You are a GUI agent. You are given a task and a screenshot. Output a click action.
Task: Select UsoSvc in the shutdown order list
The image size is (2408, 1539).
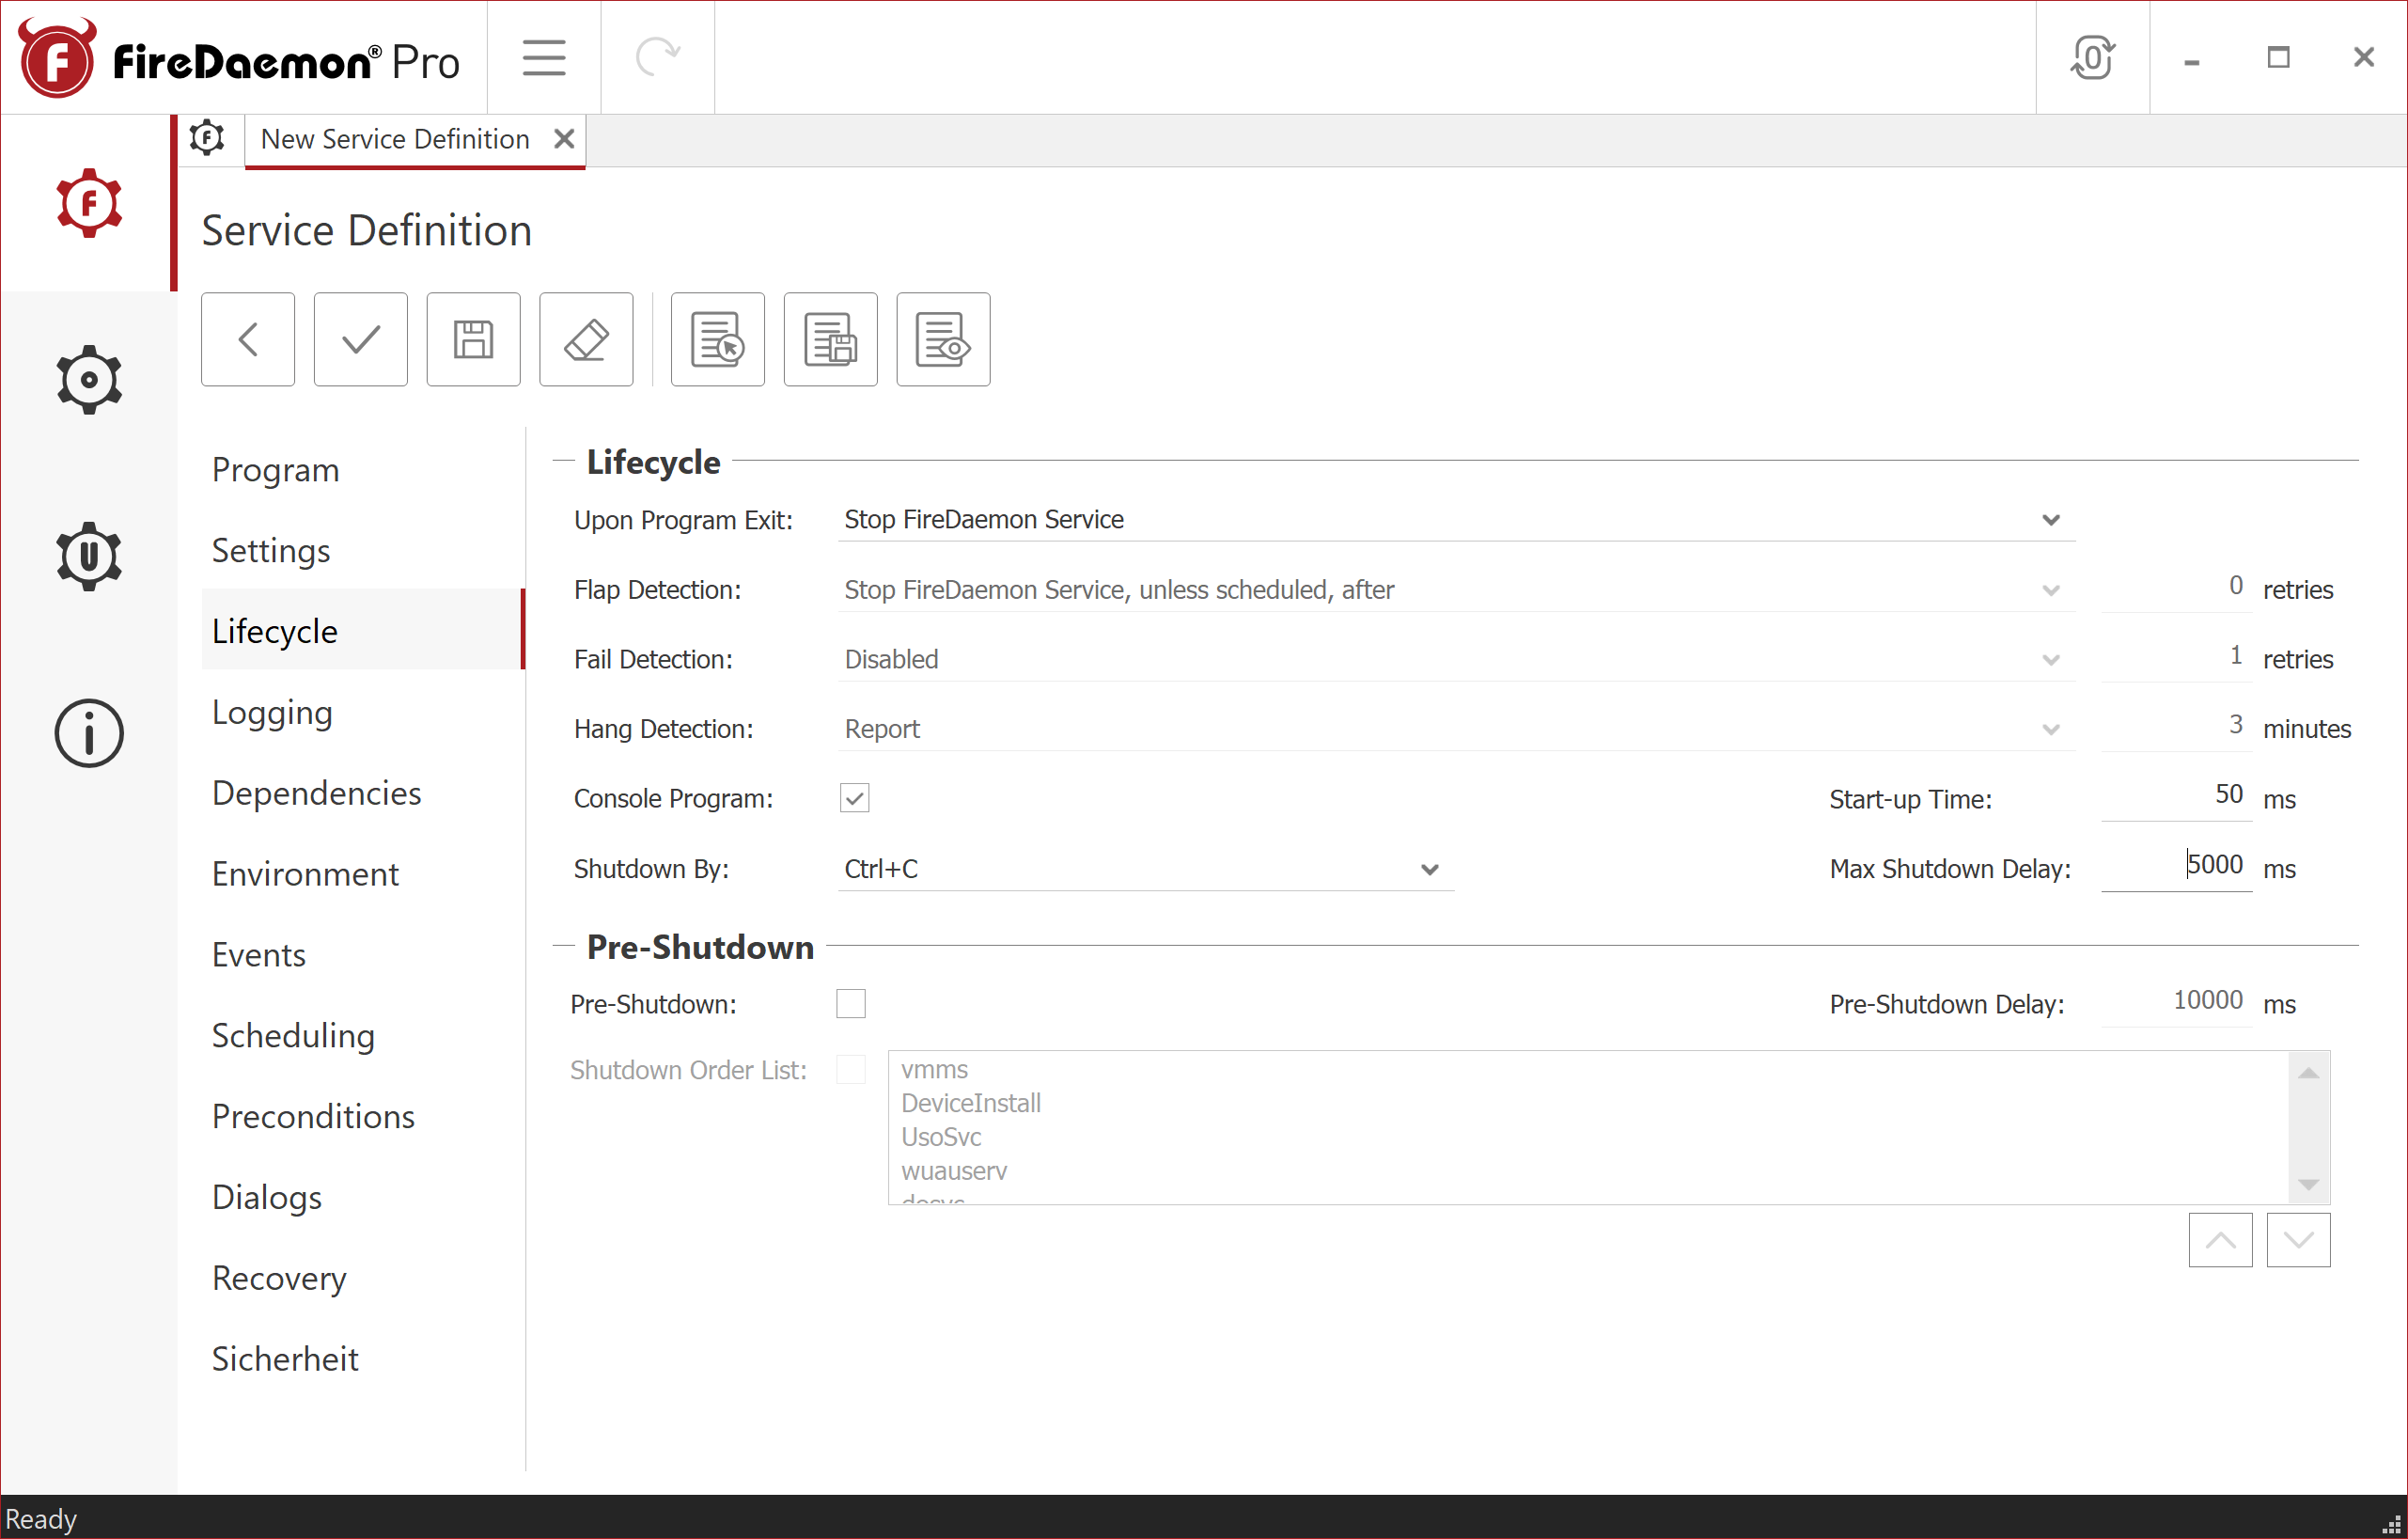[x=941, y=1137]
